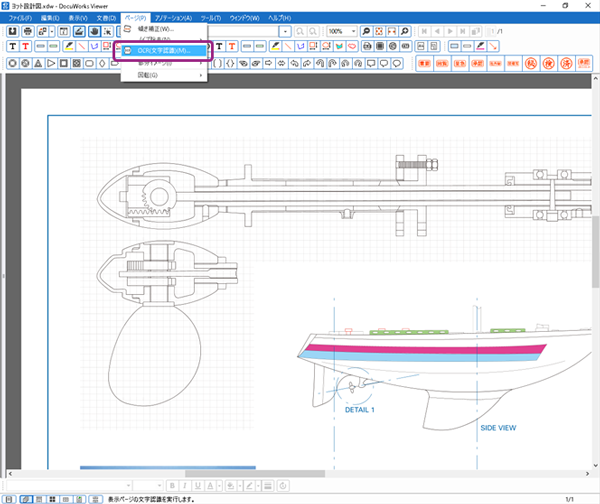Open the 回転 submenu entry
This screenshot has width=600, height=504.
tap(148, 75)
